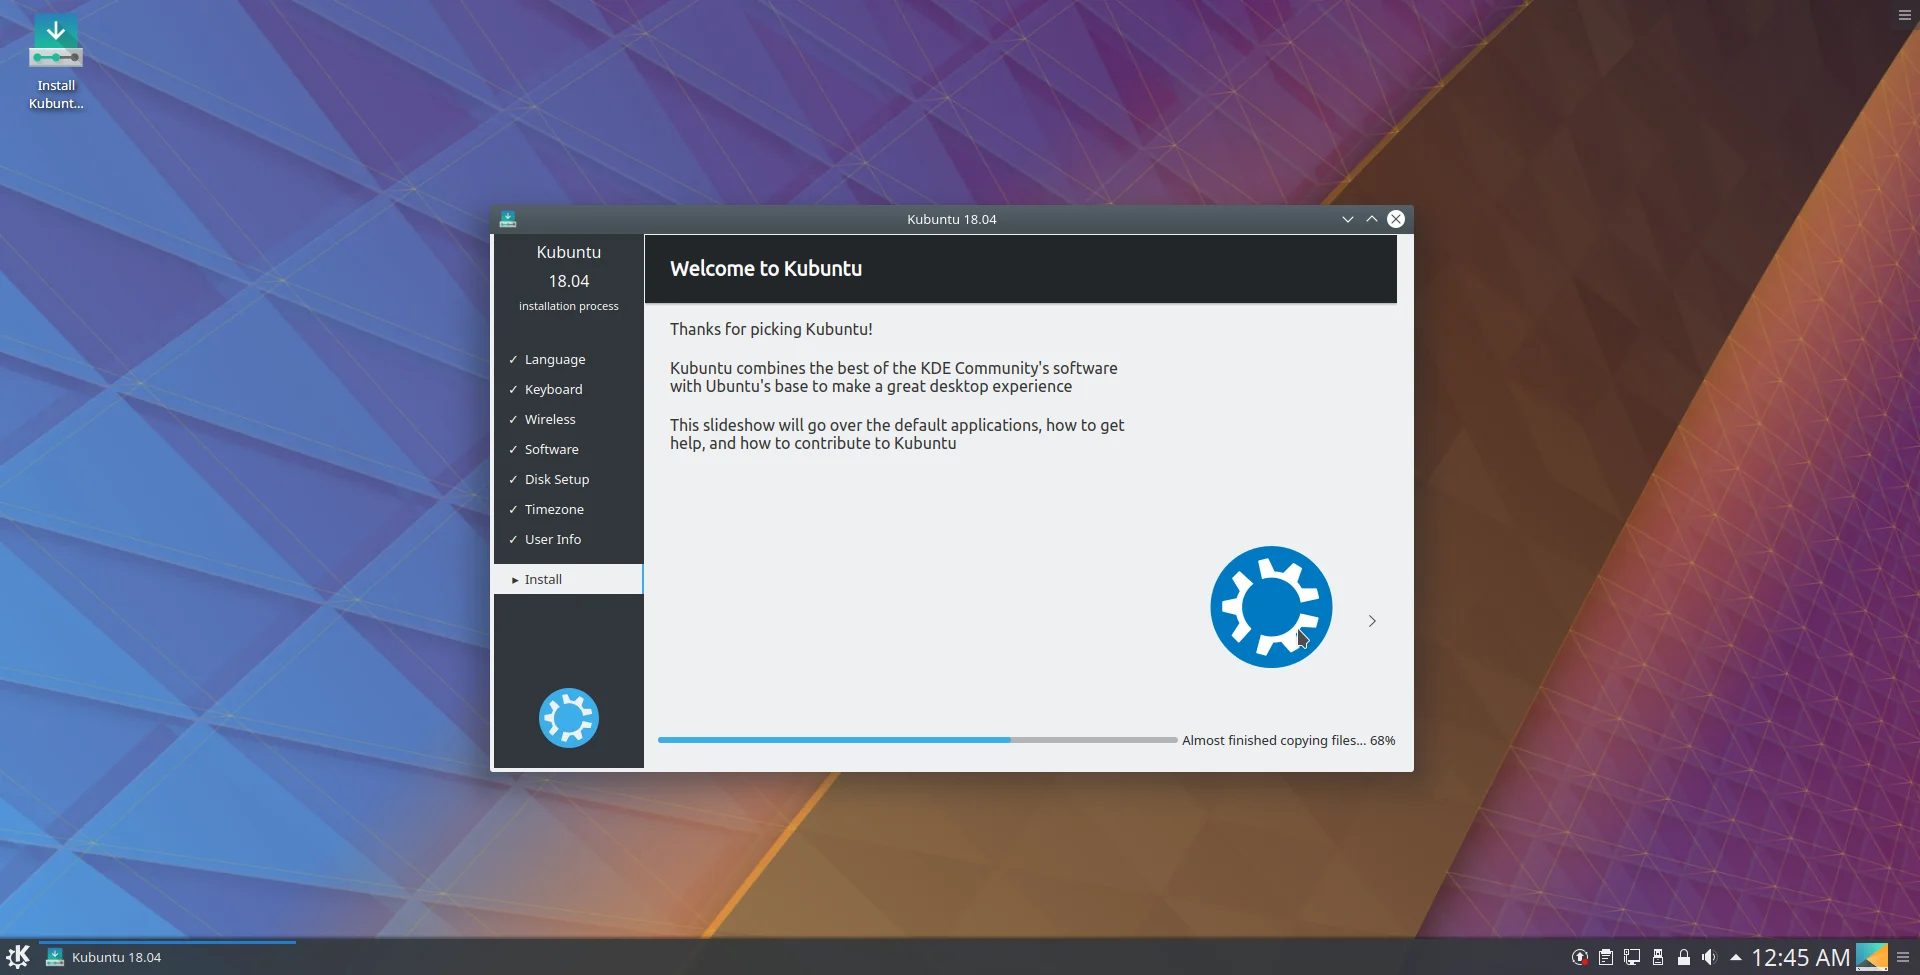Close the Kubuntu 18.04 installer window
Image resolution: width=1920 pixels, height=975 pixels.
point(1396,219)
